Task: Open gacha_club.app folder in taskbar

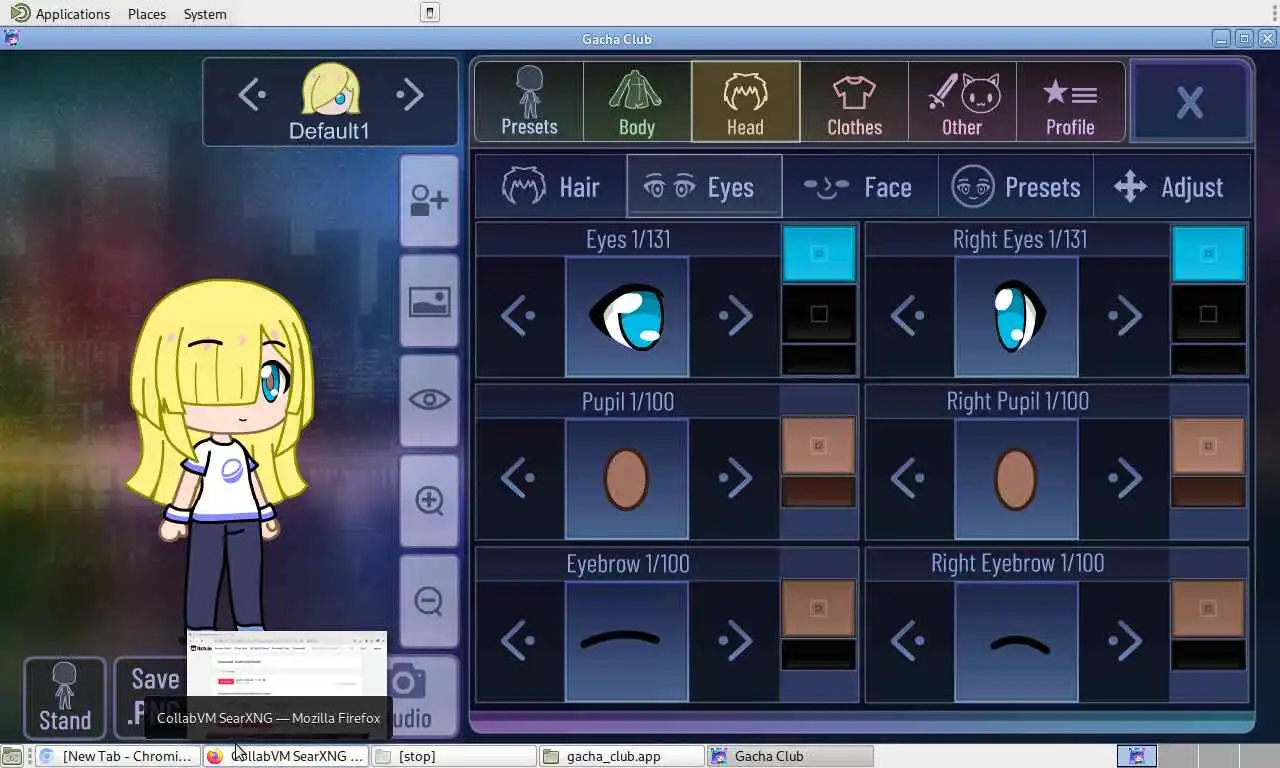Action: (620, 756)
